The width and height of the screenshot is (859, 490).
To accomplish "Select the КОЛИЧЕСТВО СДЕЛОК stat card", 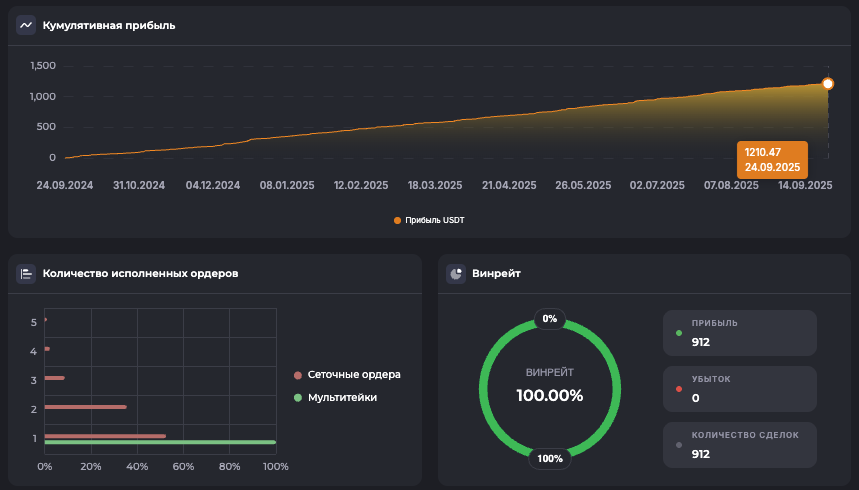I will point(739,445).
